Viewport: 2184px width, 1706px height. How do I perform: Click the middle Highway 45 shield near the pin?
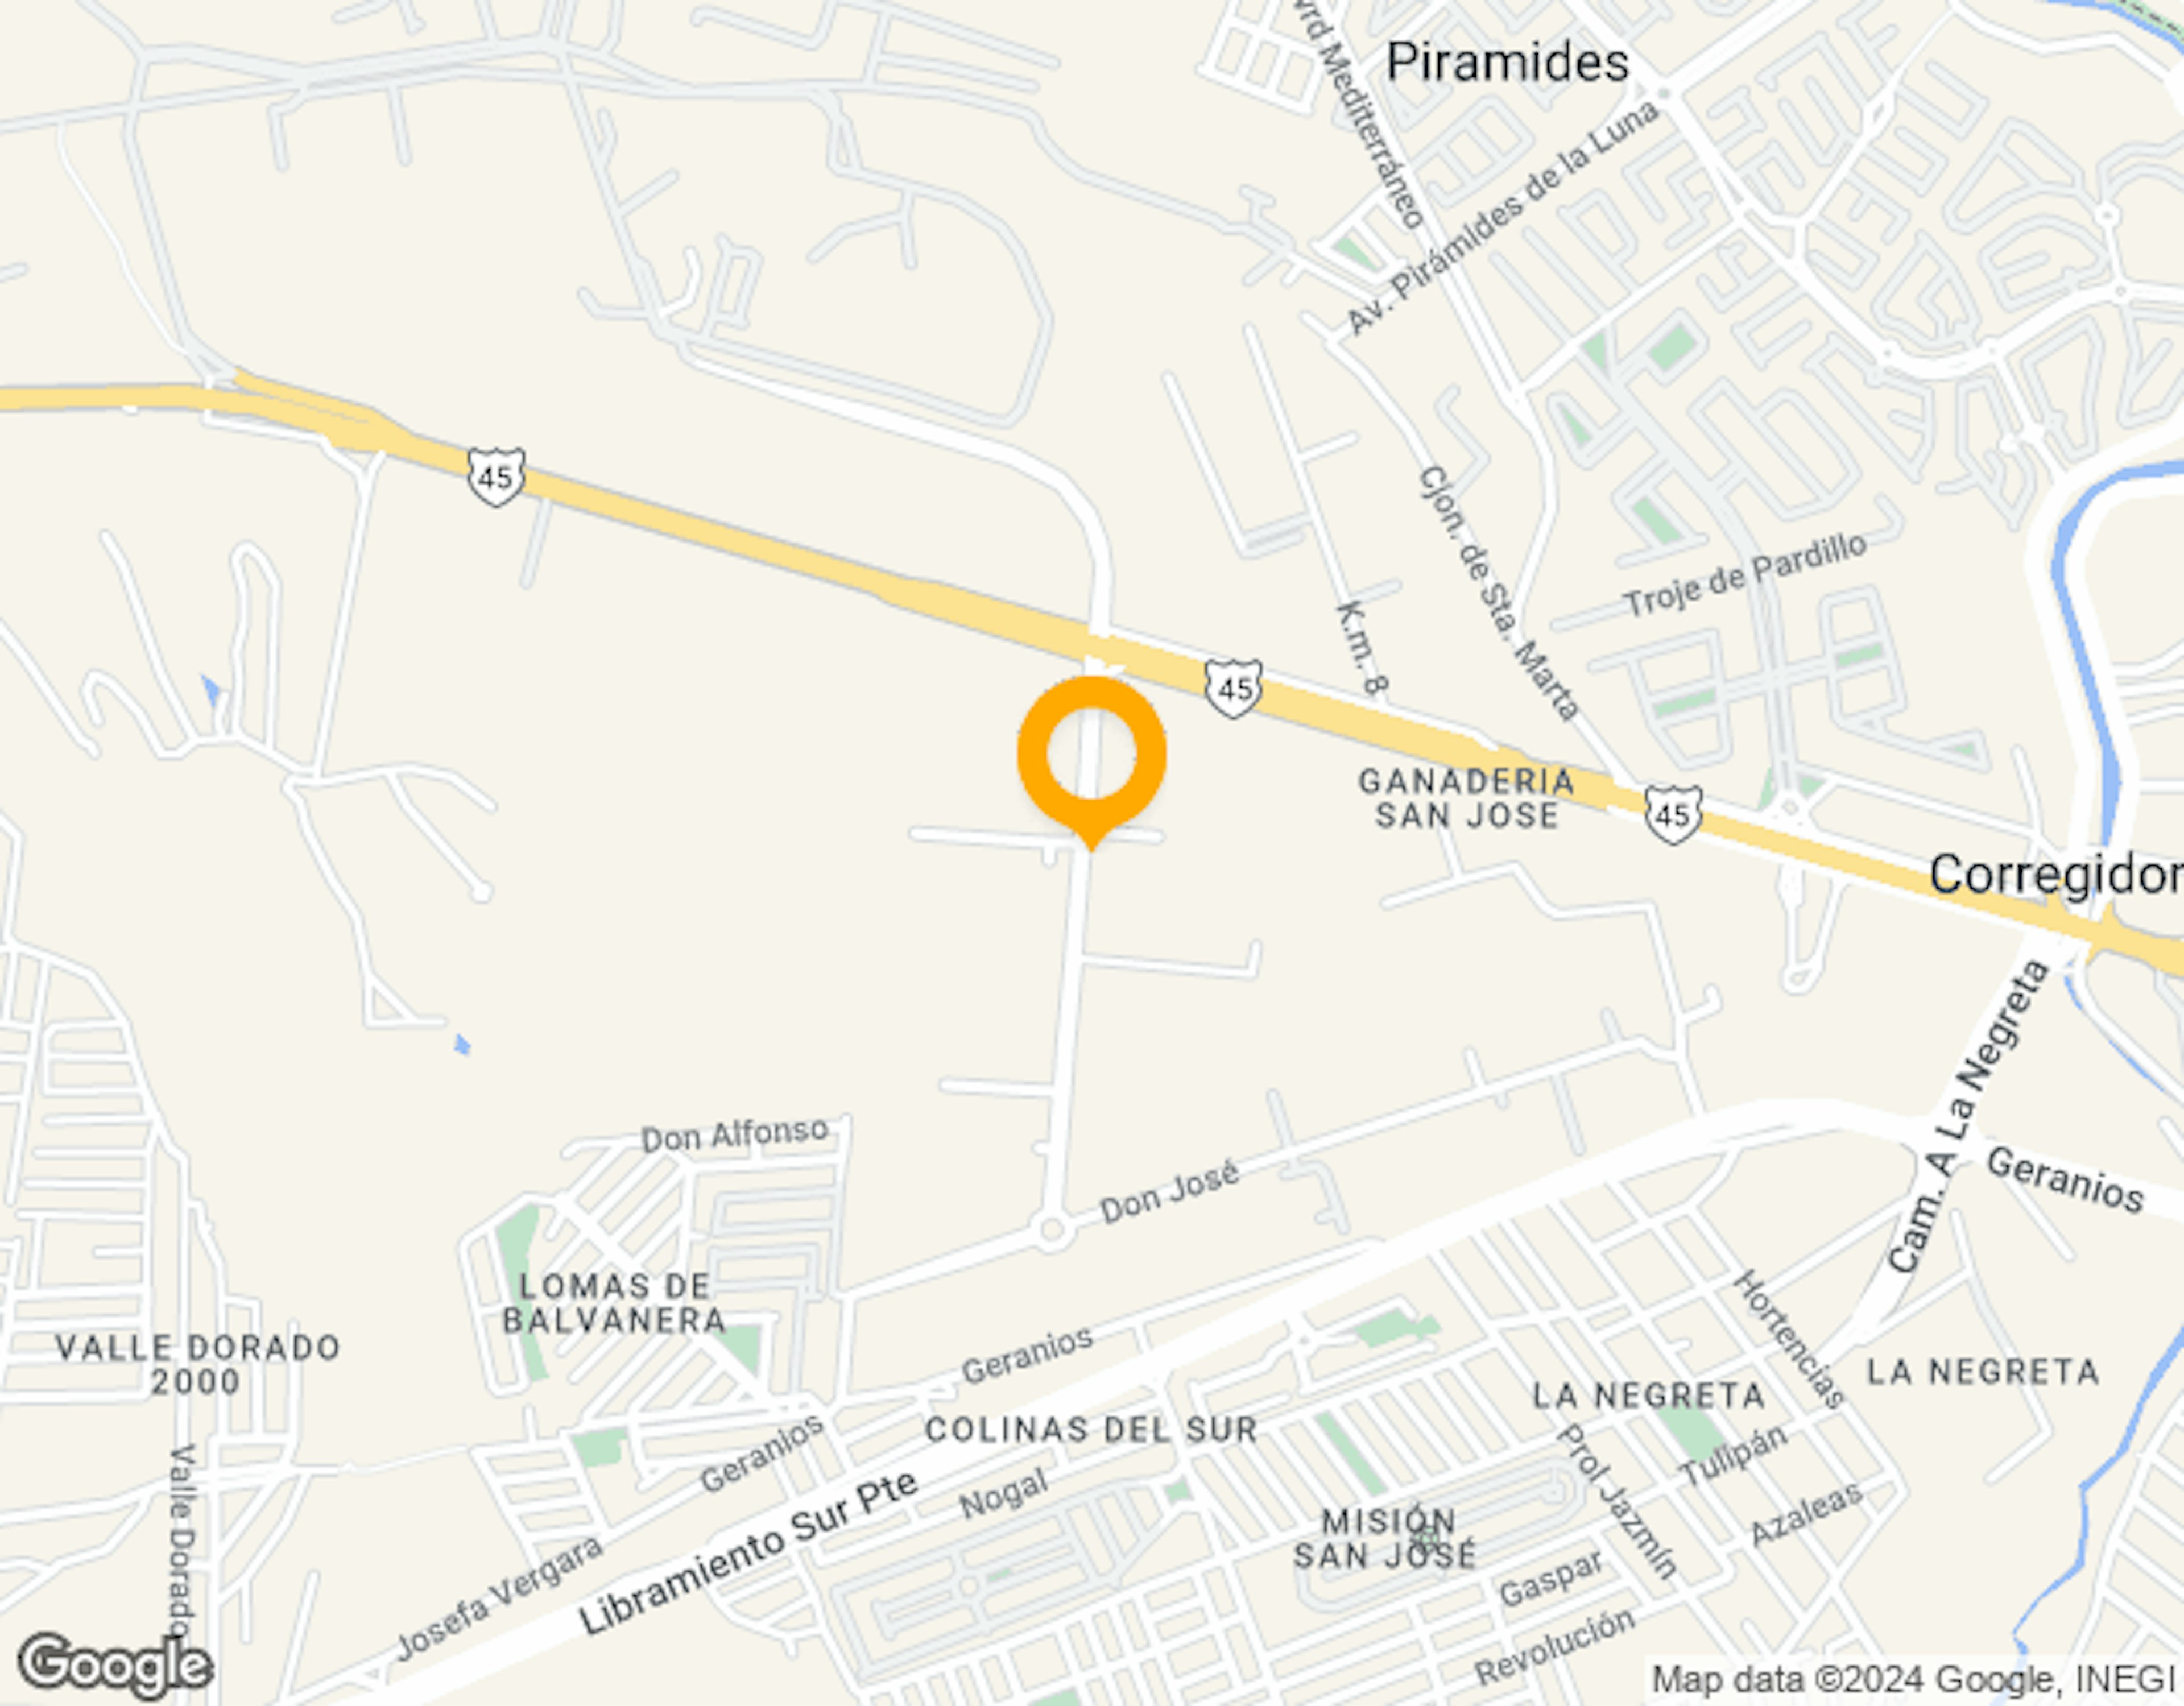(1232, 688)
